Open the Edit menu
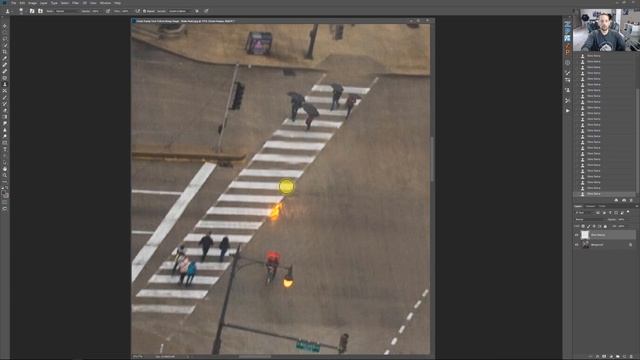Image resolution: width=640 pixels, height=360 pixels. 22,3
